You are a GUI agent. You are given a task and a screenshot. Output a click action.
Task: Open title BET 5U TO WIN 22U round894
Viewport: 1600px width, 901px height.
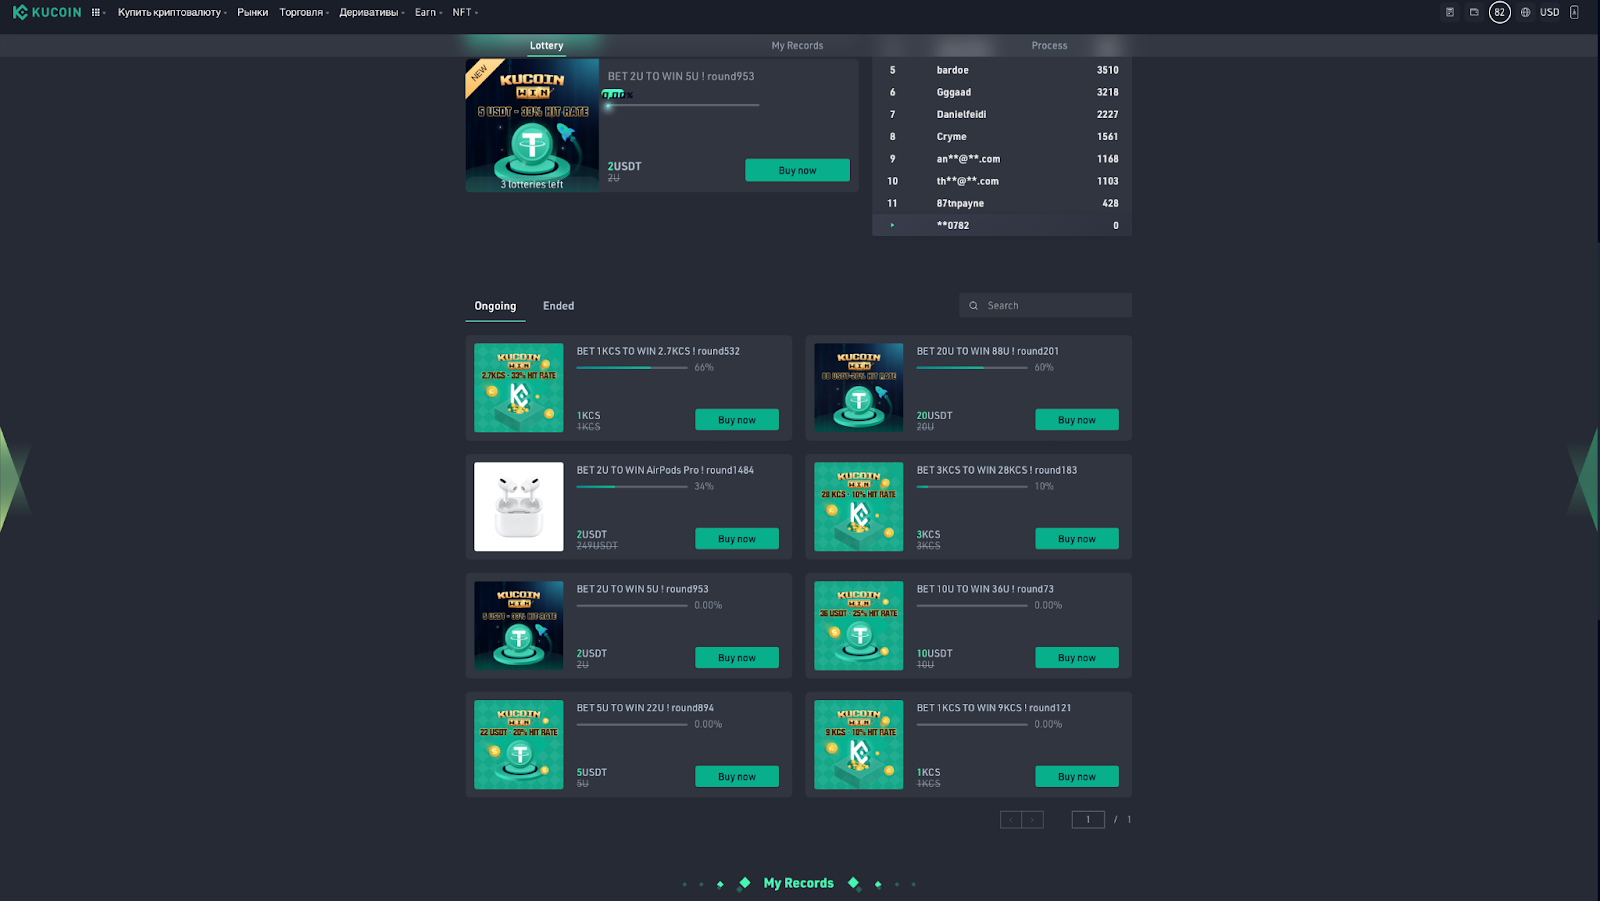[645, 708]
